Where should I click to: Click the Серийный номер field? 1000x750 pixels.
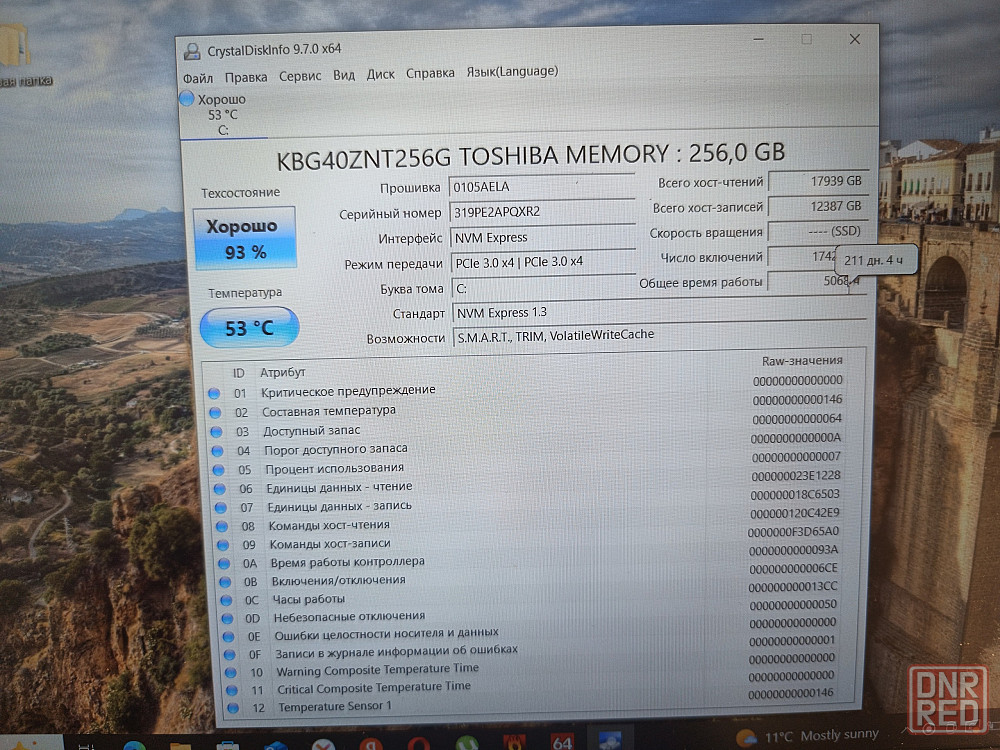541,212
